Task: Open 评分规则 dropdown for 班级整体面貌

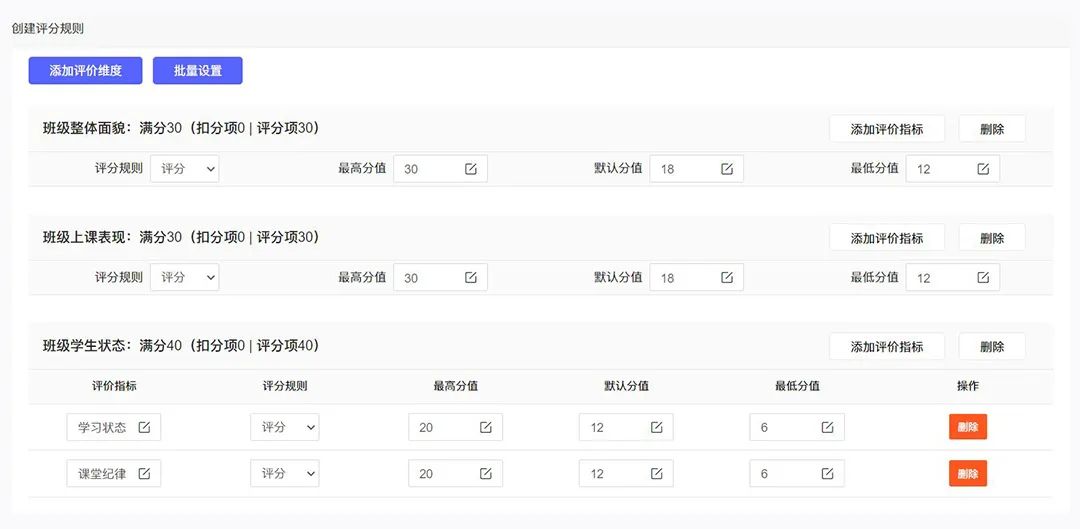Action: pyautogui.click(x=185, y=169)
